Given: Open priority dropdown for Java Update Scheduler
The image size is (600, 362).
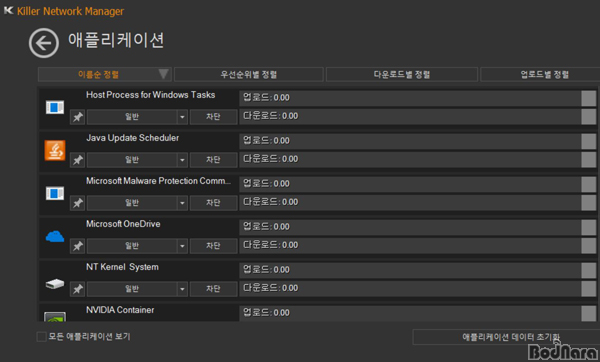Looking at the screenshot, I should click(x=182, y=160).
